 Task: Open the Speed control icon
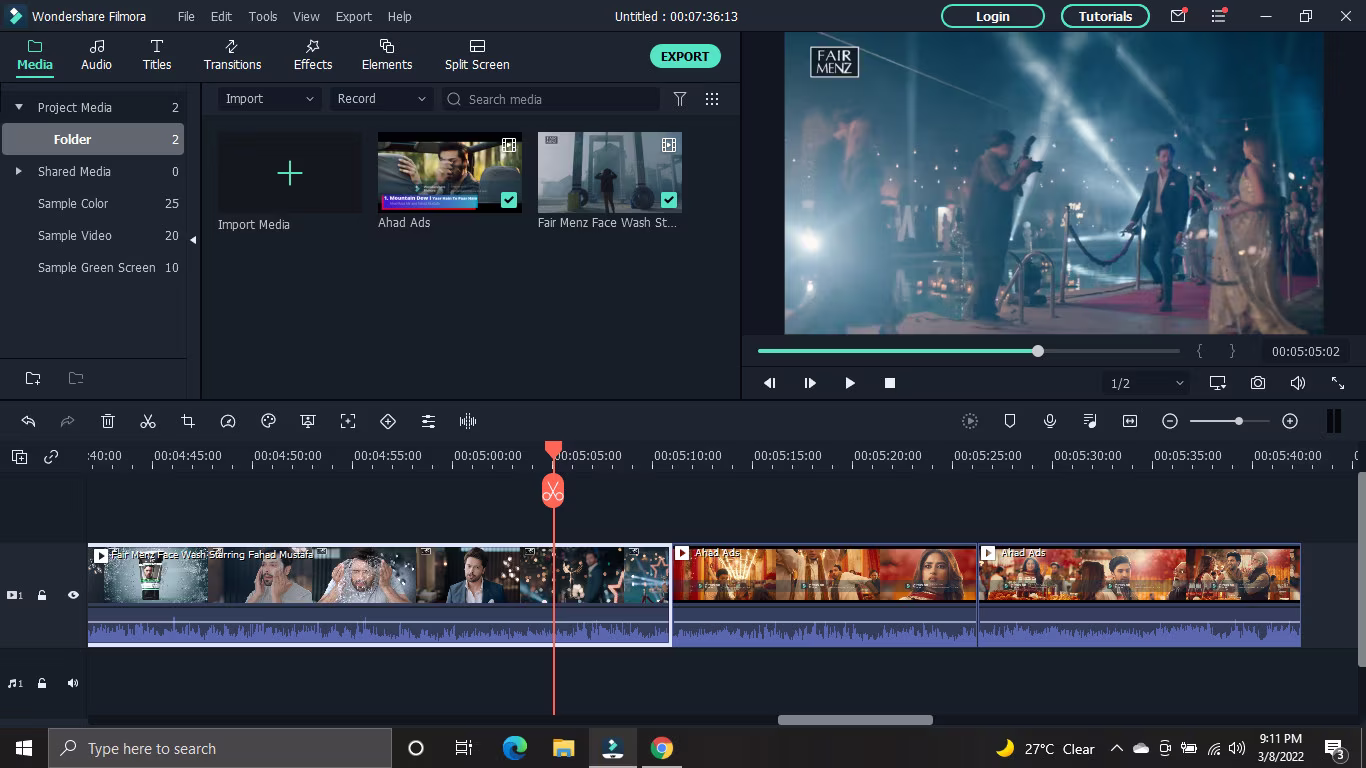(x=228, y=421)
